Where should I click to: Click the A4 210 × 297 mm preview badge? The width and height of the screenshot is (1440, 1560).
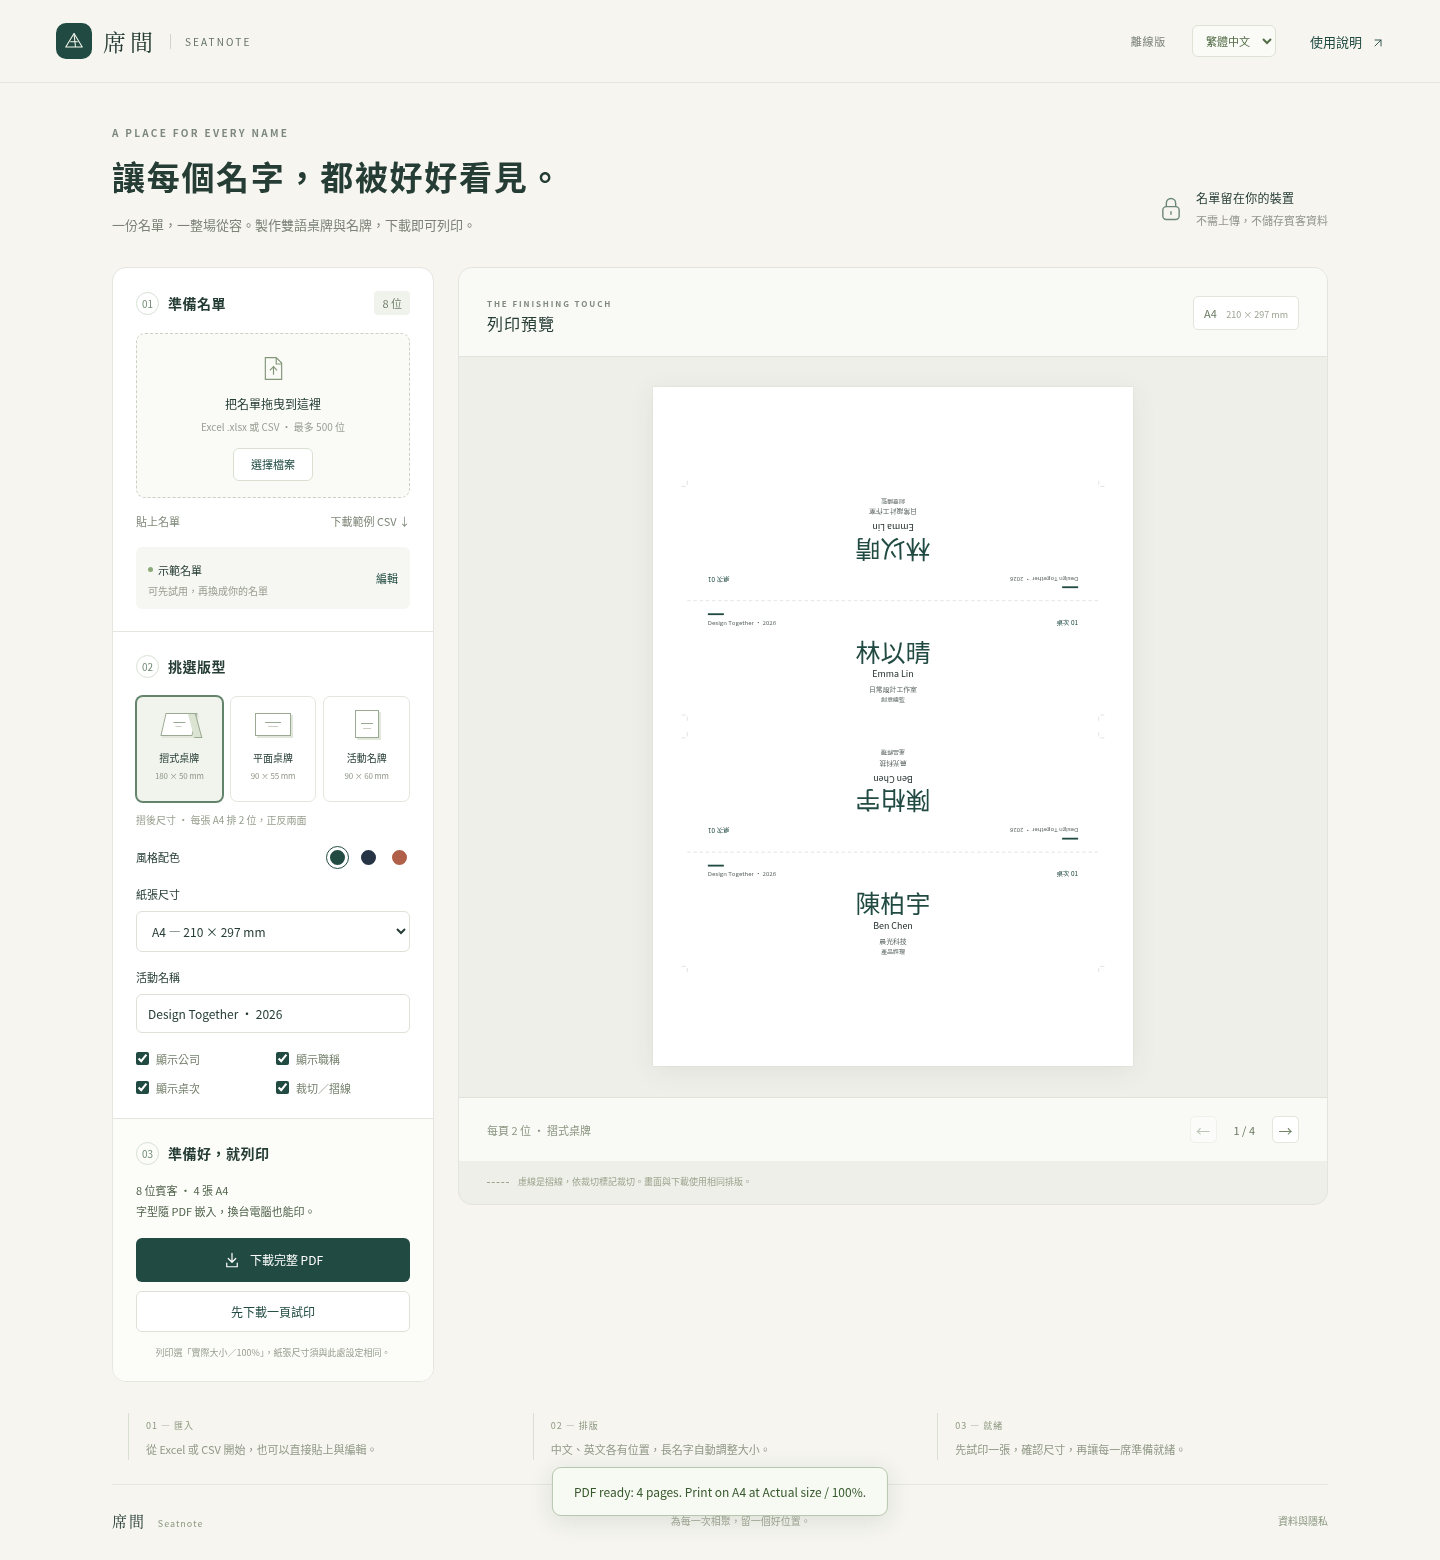point(1246,314)
